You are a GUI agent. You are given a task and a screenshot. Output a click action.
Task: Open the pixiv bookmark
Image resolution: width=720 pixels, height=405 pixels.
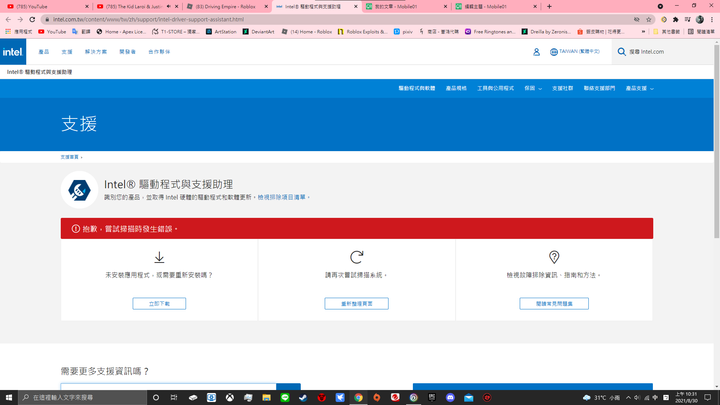(403, 32)
